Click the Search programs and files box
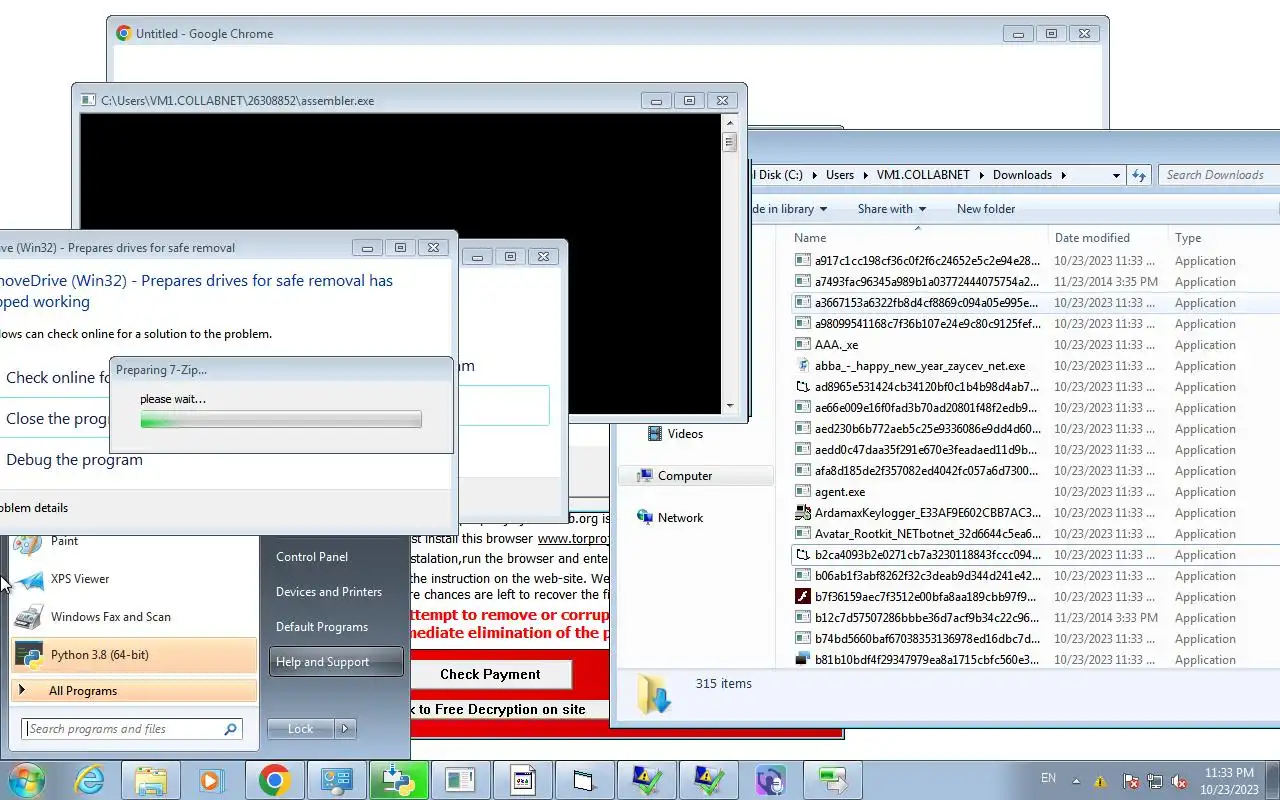This screenshot has height=800, width=1280. coord(124,729)
